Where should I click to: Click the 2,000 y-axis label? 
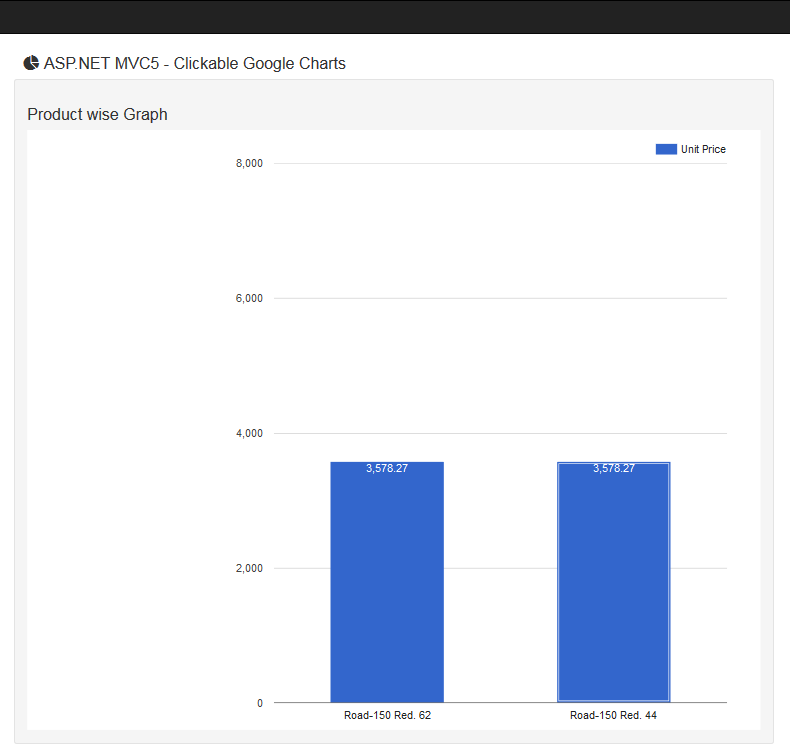(x=249, y=568)
